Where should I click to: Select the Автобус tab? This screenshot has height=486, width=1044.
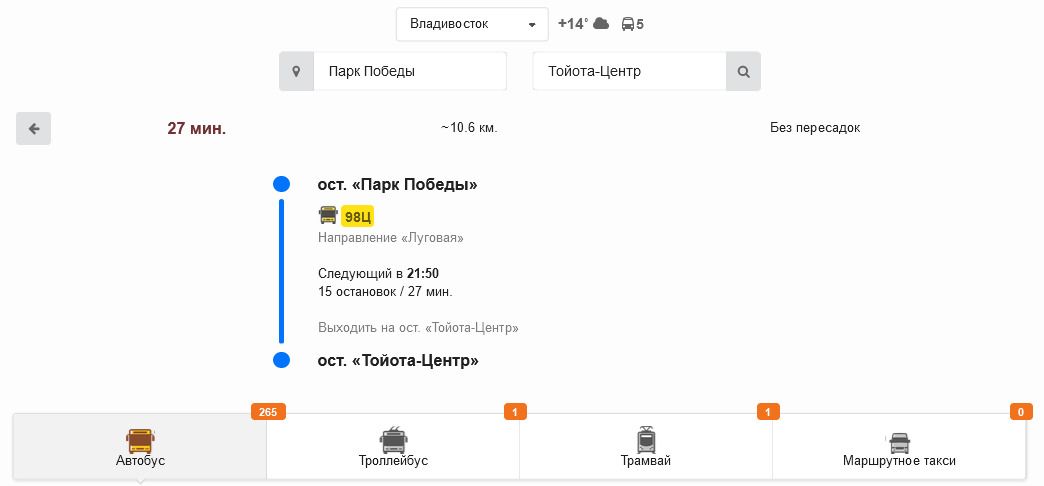coord(140,447)
